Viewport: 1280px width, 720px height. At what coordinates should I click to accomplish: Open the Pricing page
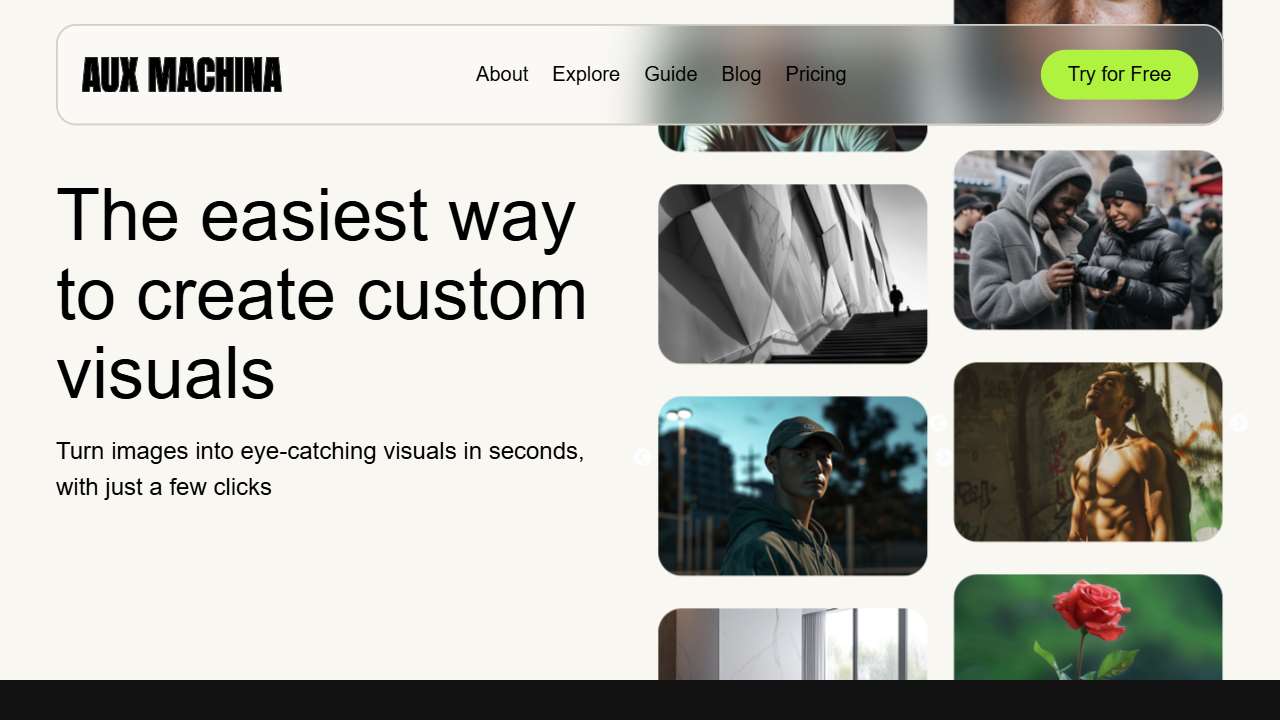pyautogui.click(x=816, y=74)
